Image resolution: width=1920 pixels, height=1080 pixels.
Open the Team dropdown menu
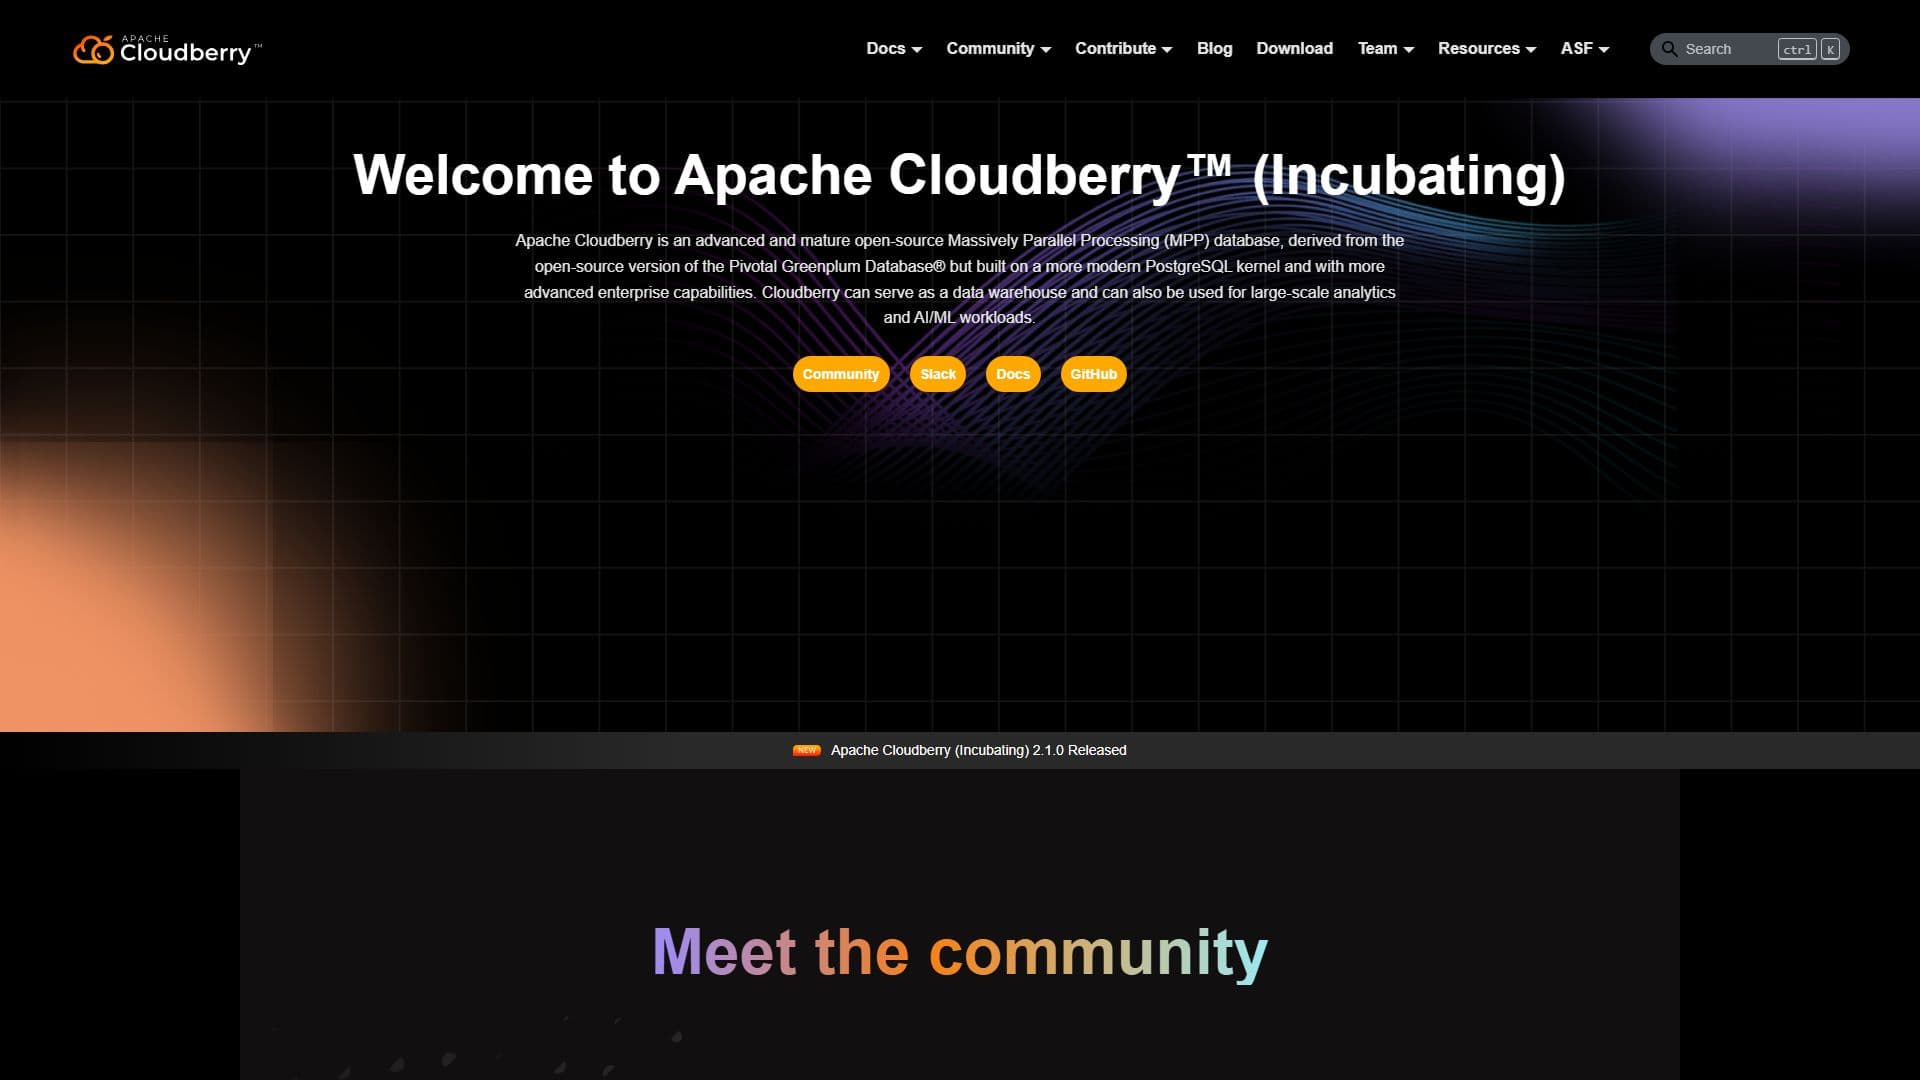pos(1385,48)
